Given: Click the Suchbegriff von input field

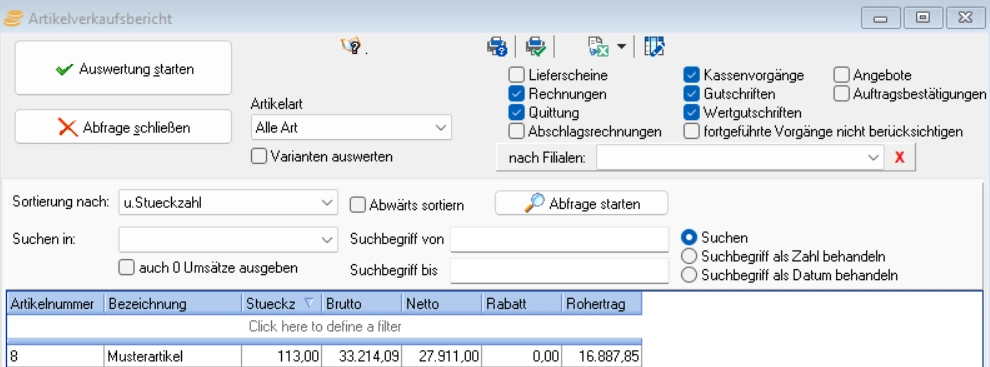Looking at the screenshot, I should (x=559, y=240).
